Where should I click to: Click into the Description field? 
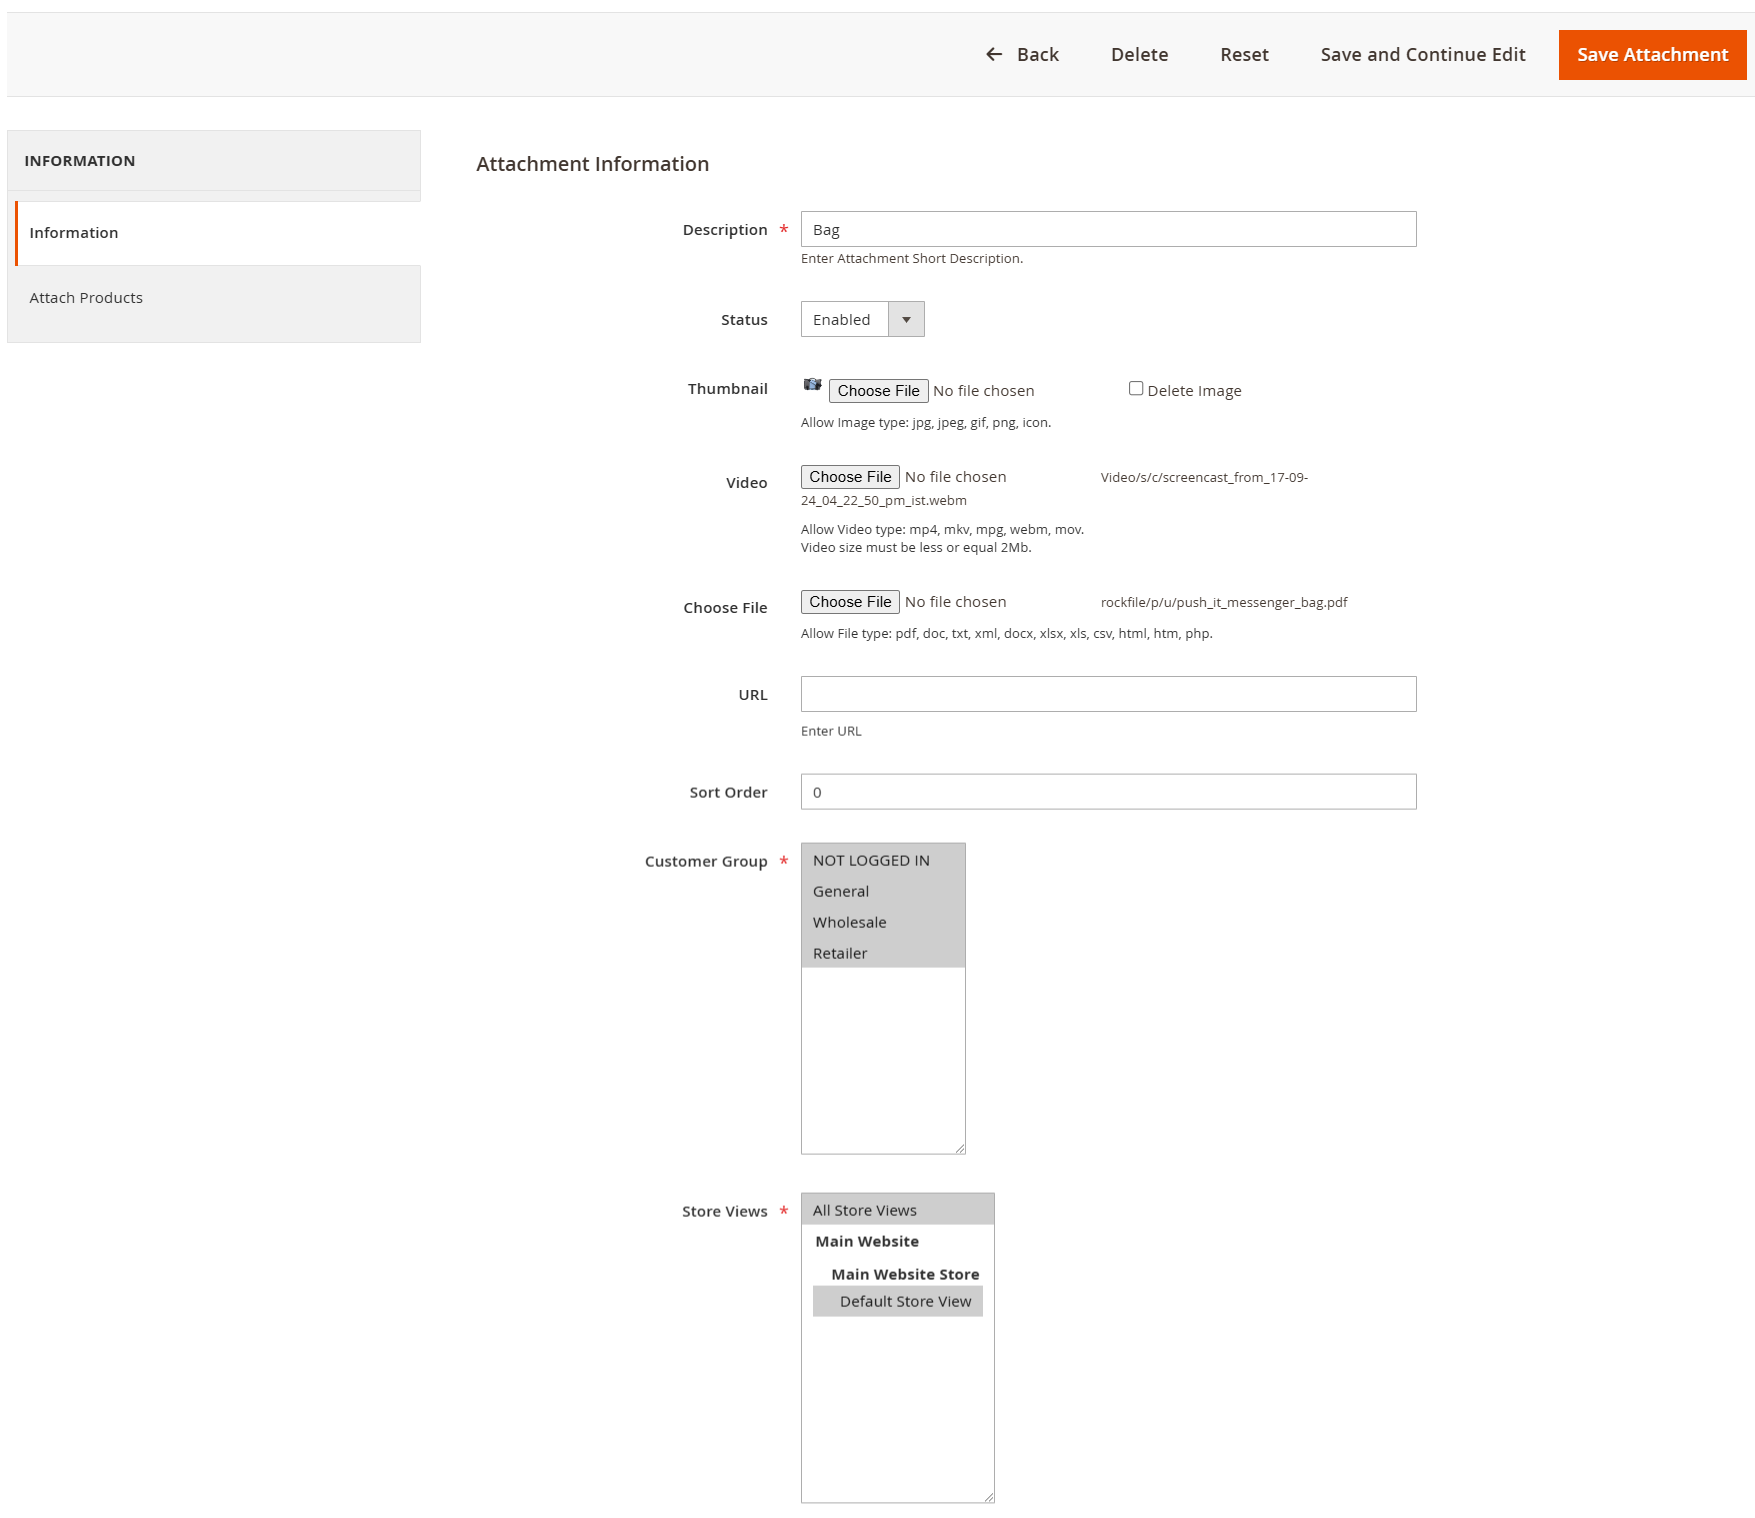(1108, 229)
